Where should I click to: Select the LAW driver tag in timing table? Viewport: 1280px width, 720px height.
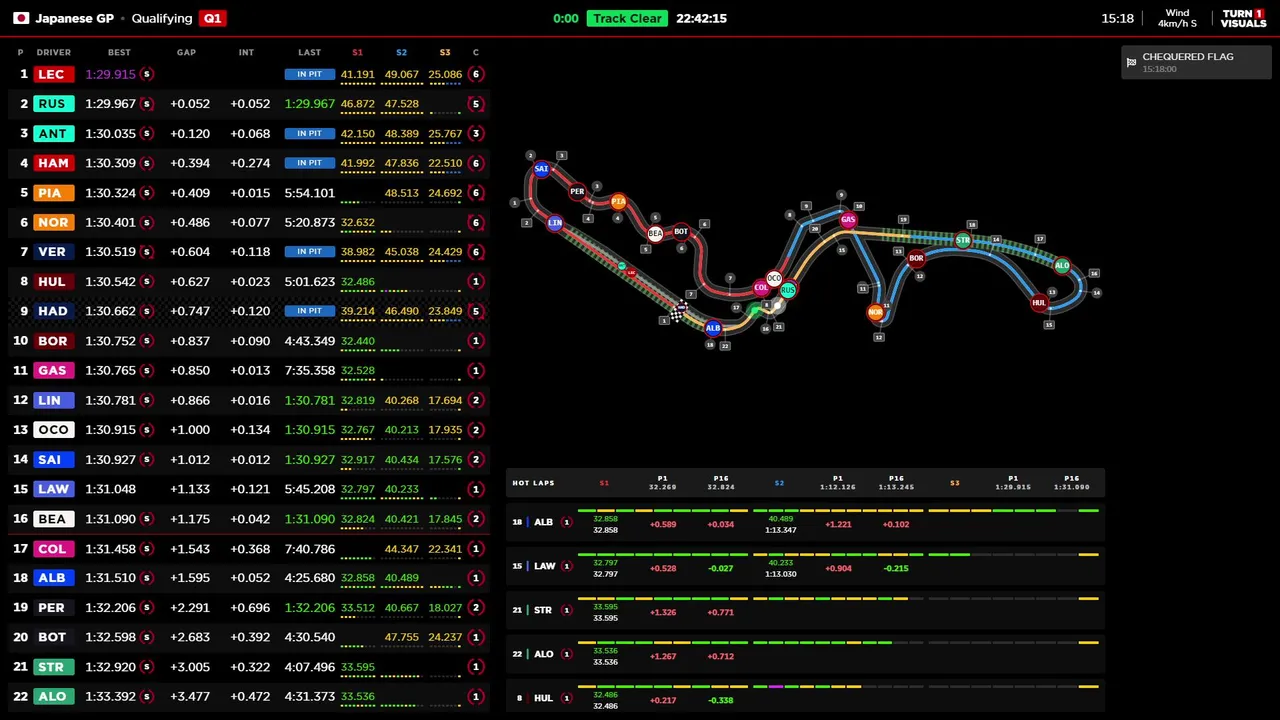pyautogui.click(x=53, y=489)
